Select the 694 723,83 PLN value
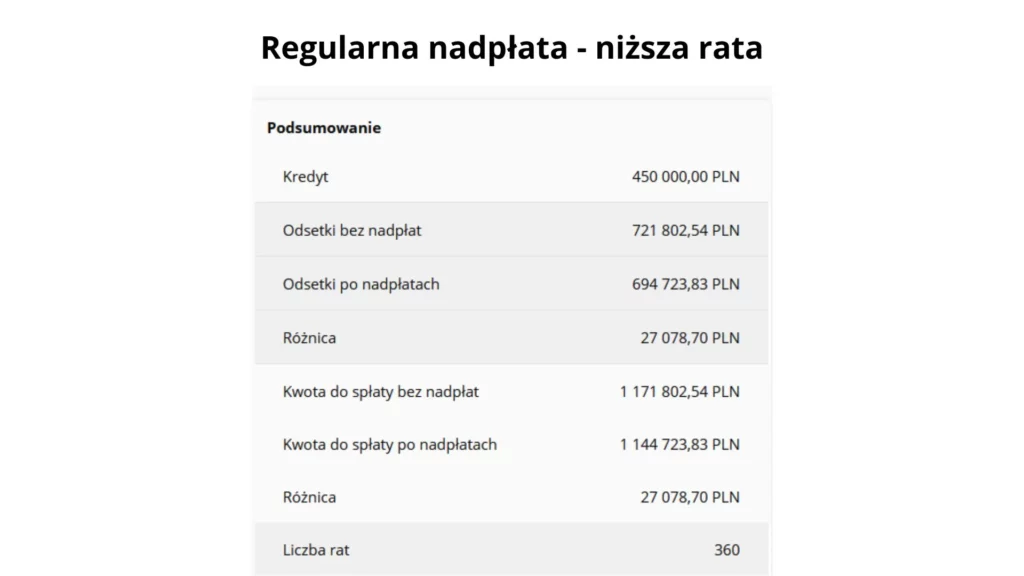The image size is (1024, 576). click(686, 284)
